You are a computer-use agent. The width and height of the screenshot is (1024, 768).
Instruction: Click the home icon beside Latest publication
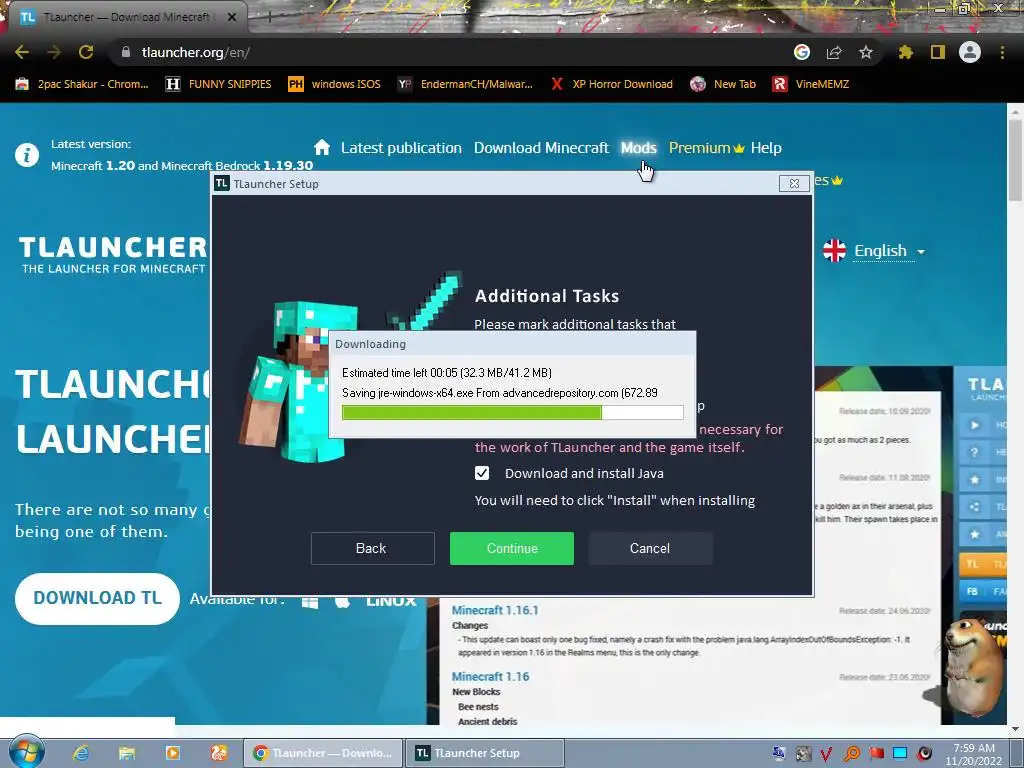point(322,147)
